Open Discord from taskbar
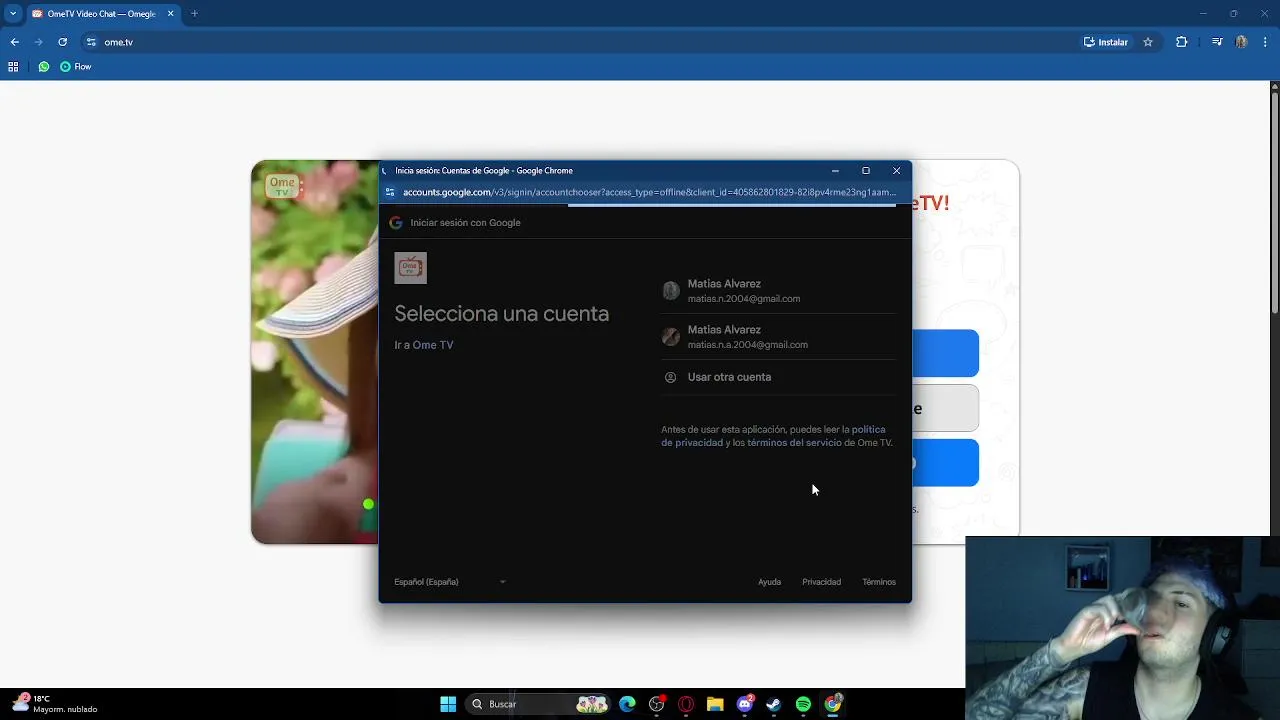This screenshot has width=1280, height=720. 745,704
